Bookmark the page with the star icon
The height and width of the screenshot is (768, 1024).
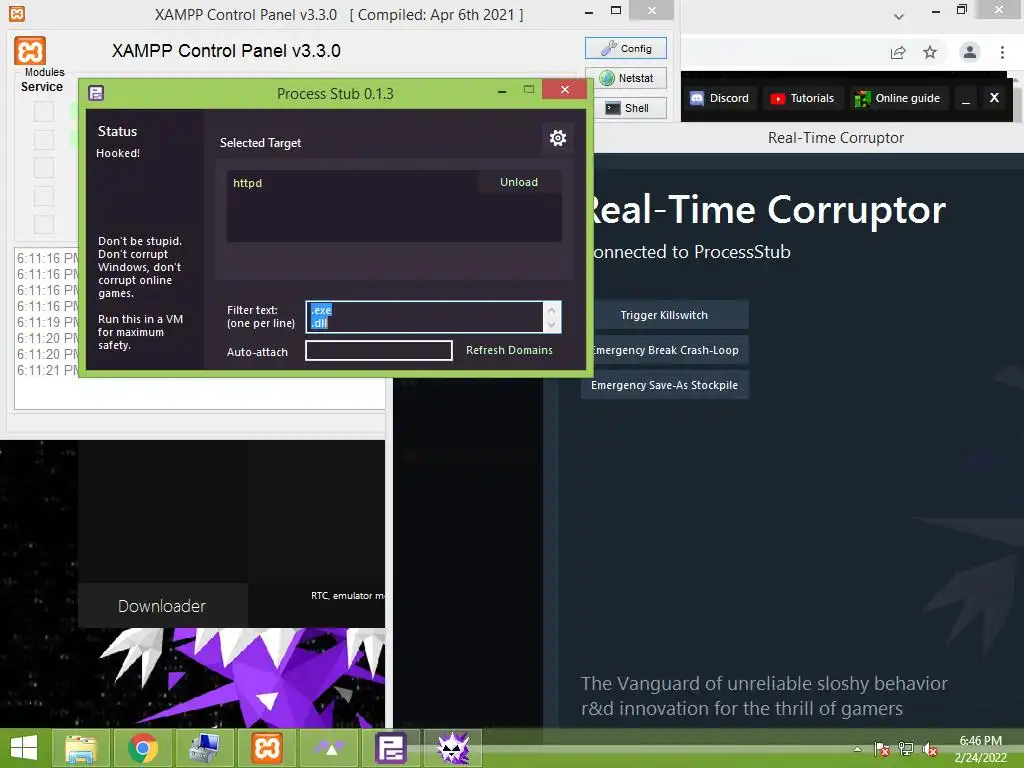tap(930, 52)
